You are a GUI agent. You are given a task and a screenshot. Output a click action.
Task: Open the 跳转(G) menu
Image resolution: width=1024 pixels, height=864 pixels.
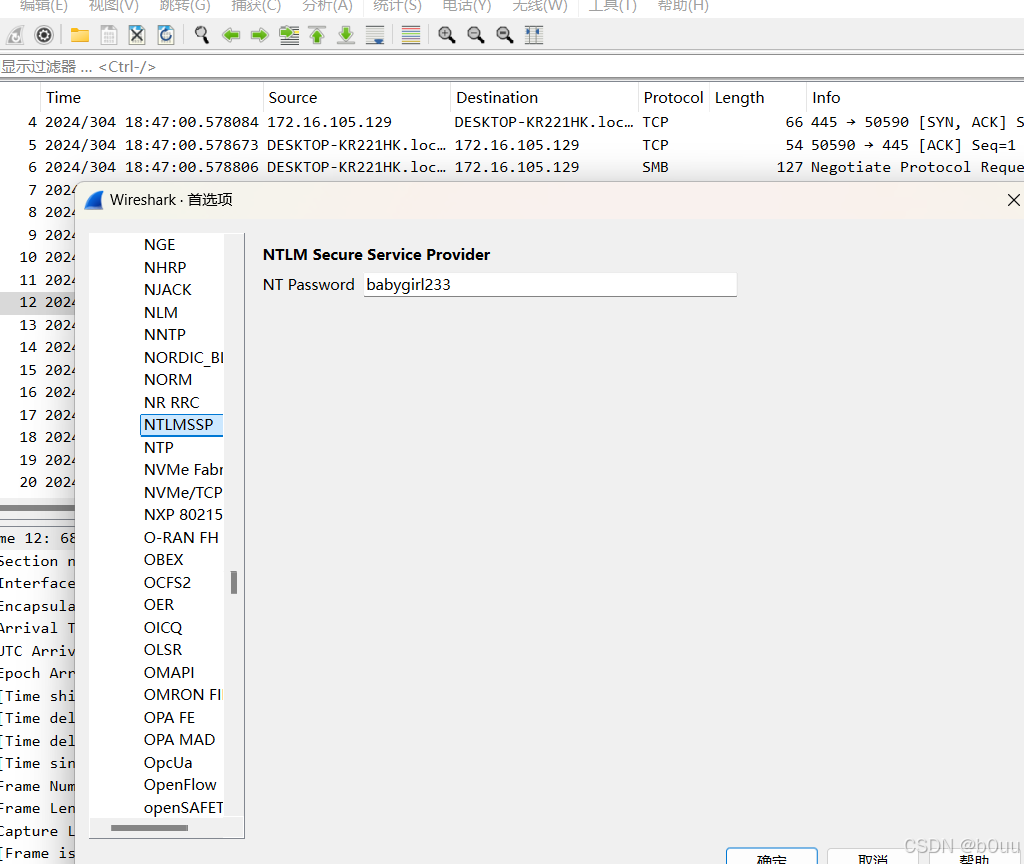[185, 6]
